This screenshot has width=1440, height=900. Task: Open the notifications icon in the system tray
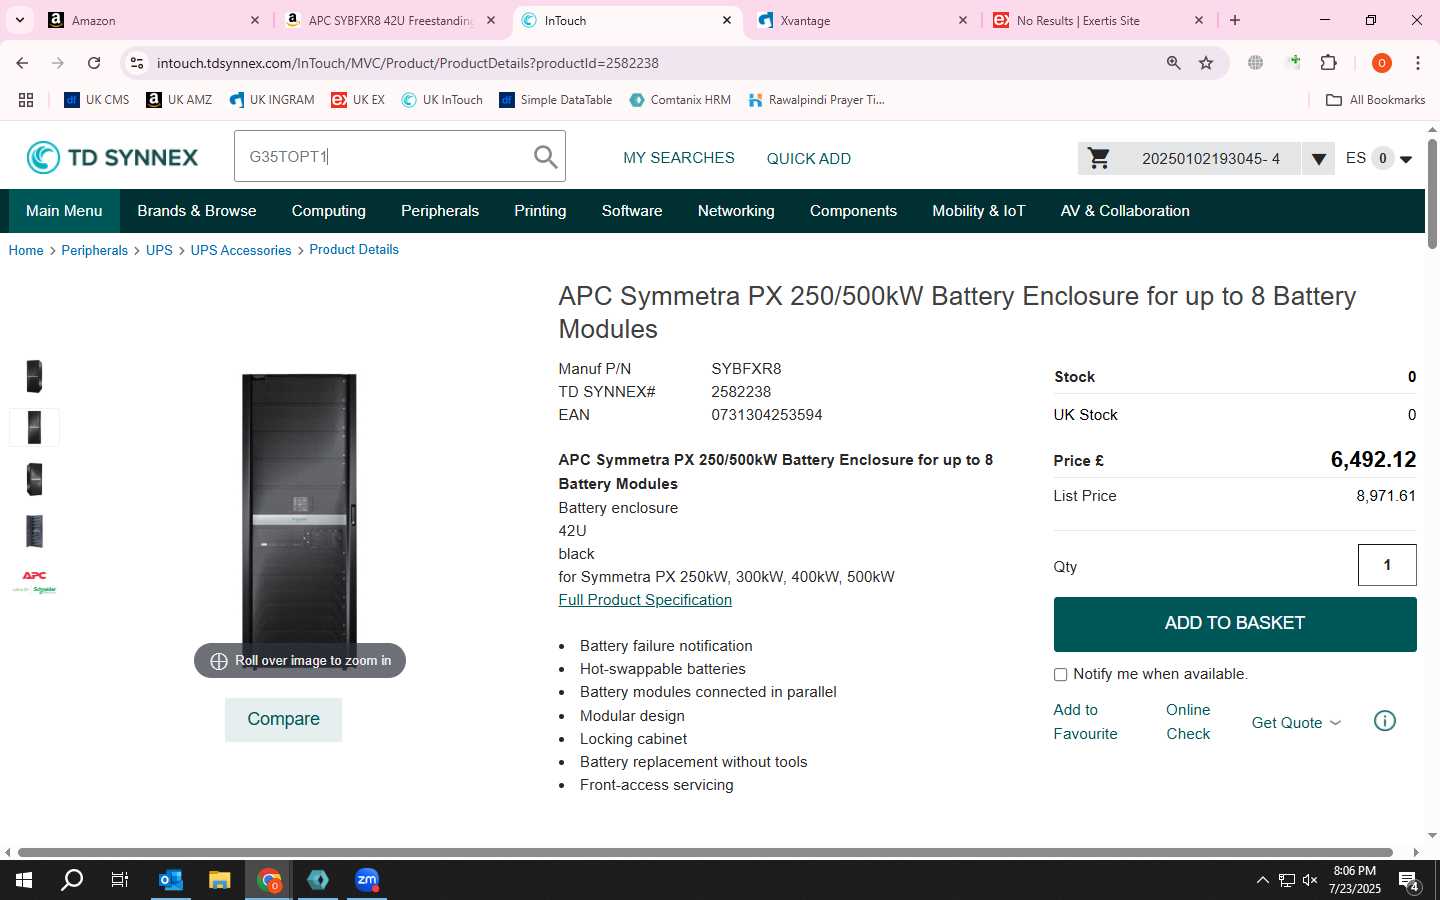click(1409, 881)
